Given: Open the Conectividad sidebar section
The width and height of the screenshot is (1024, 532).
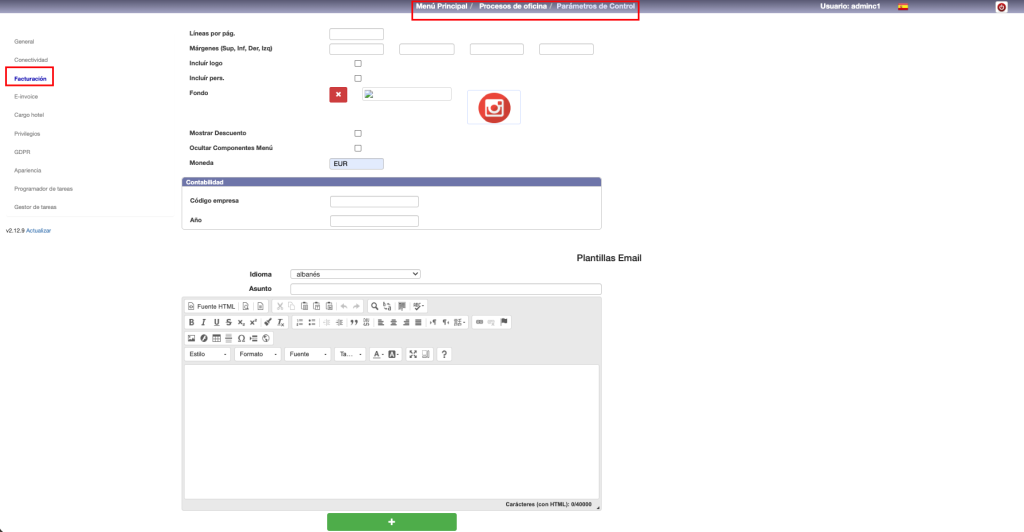Looking at the screenshot, I should [31, 60].
